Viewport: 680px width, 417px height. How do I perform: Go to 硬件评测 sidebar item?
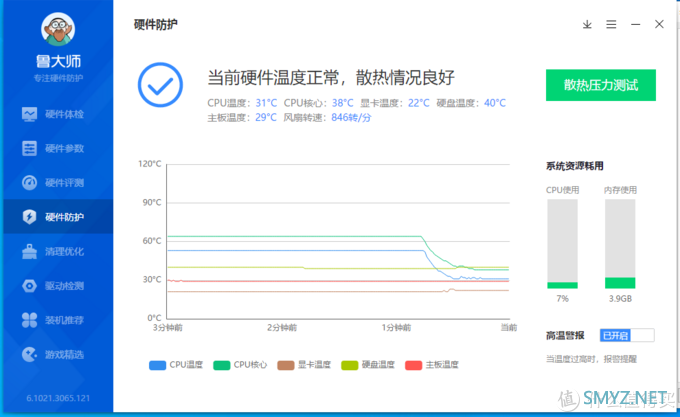pos(58,182)
